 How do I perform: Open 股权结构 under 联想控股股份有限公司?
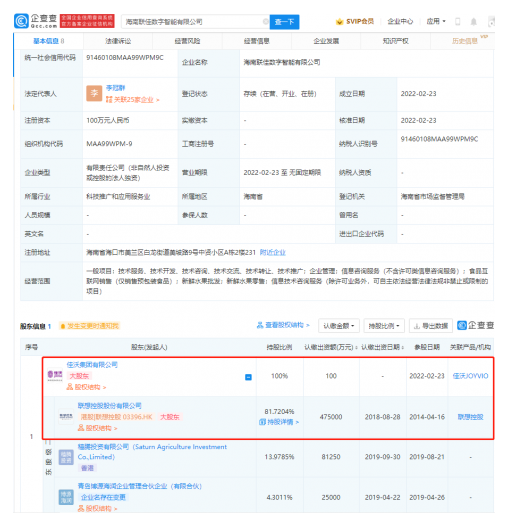[x=98, y=428]
